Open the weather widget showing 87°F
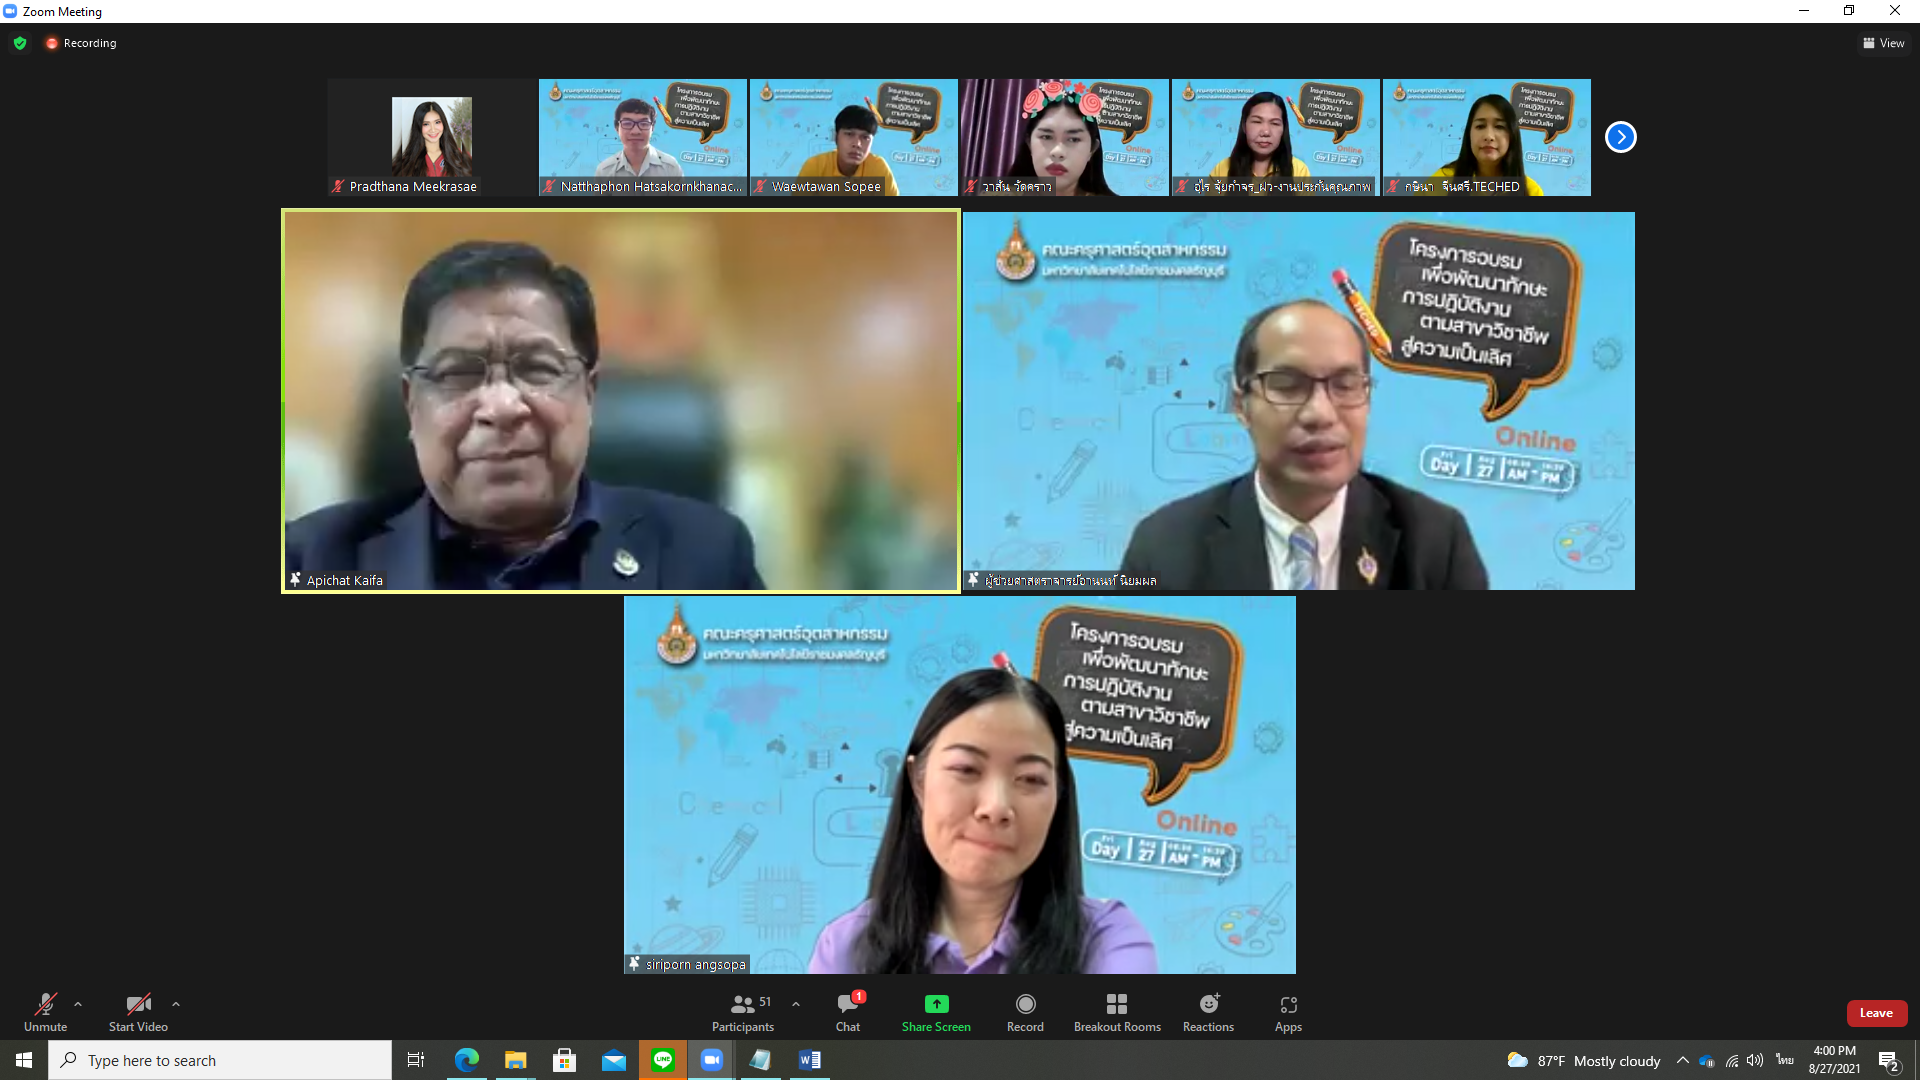The height and width of the screenshot is (1080, 1920). (1583, 1060)
